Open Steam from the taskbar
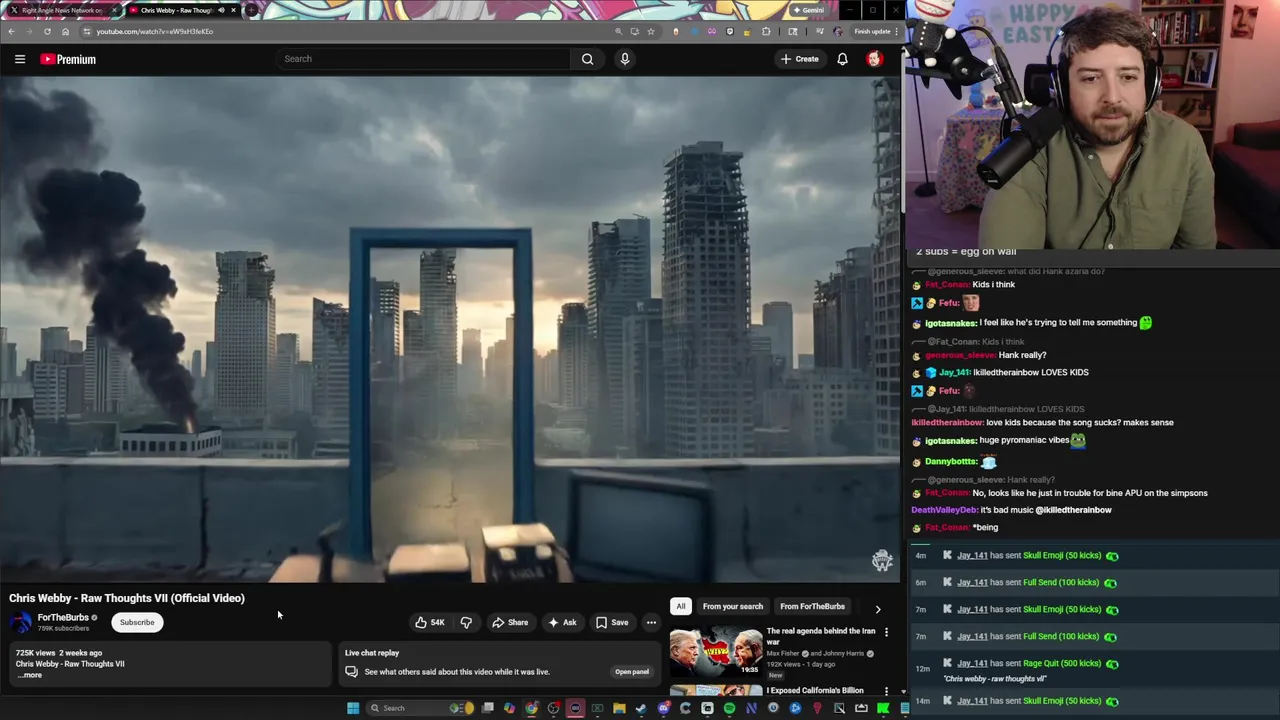This screenshot has height=720, width=1280. pyautogui.click(x=641, y=708)
